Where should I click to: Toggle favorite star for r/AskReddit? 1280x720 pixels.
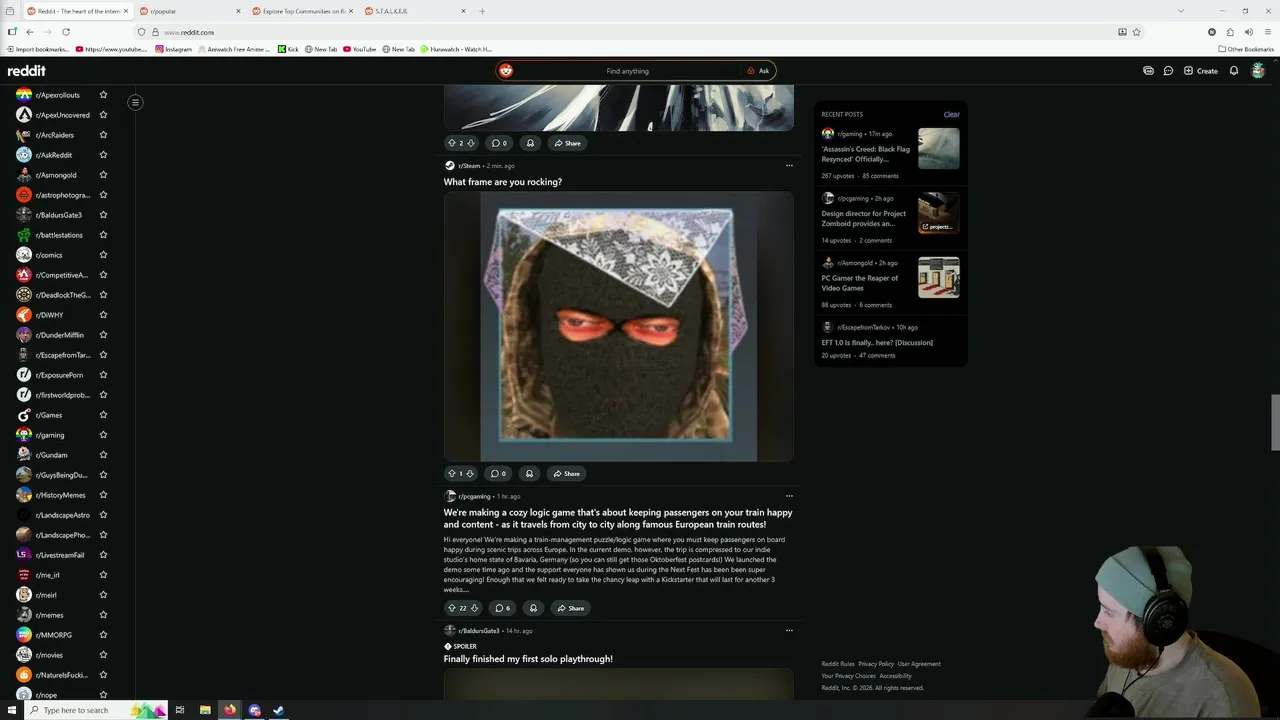pos(103,155)
